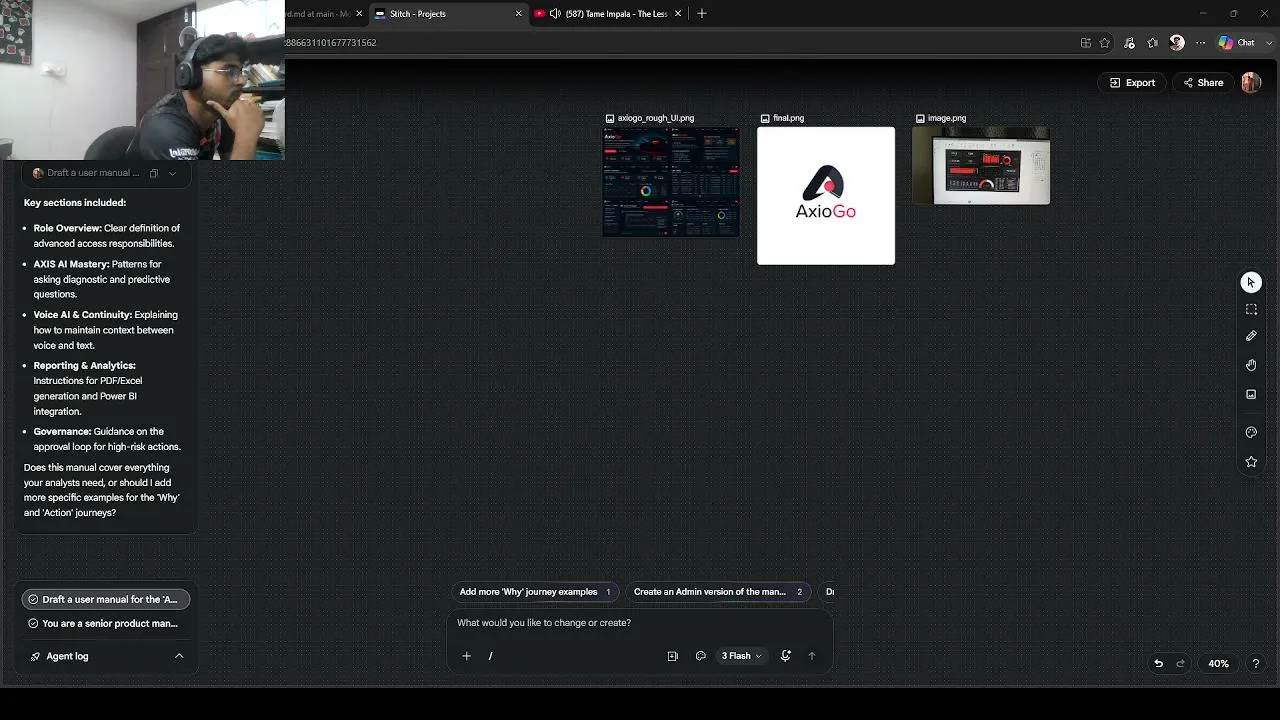Undo the last canvas action
The image size is (1280, 720).
coord(1158,663)
